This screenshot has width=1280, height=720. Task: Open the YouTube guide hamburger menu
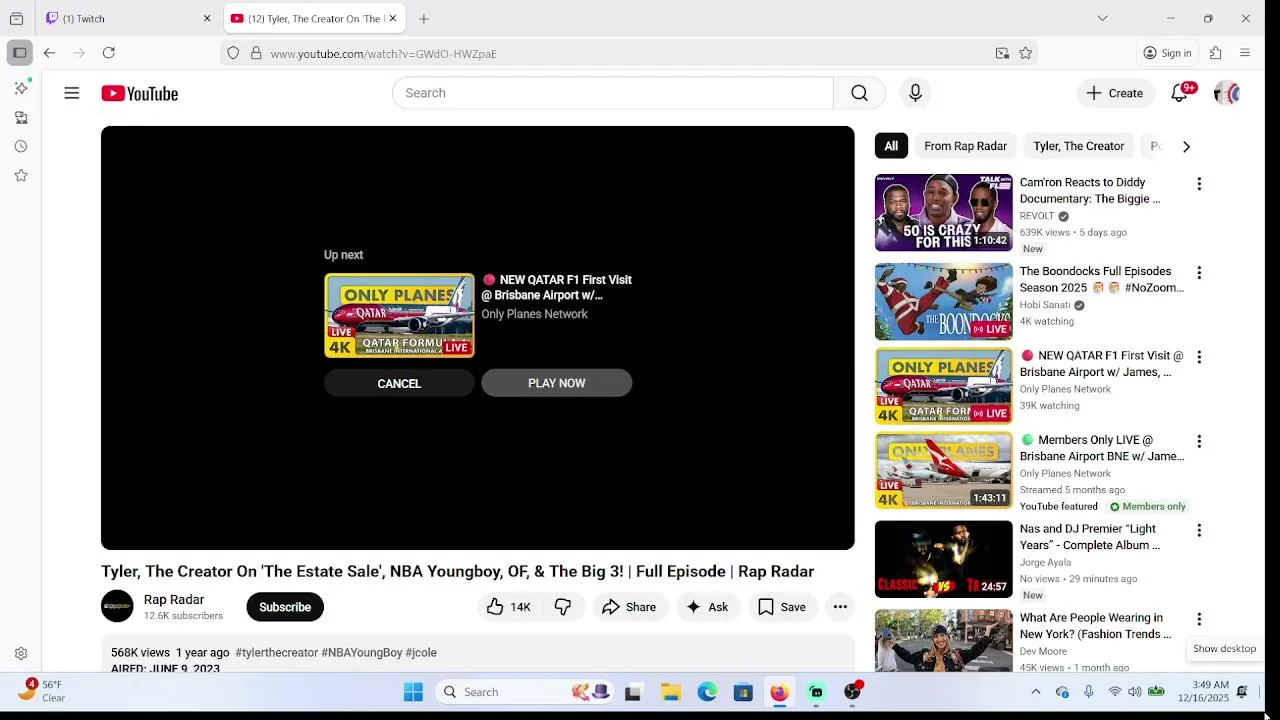point(72,93)
